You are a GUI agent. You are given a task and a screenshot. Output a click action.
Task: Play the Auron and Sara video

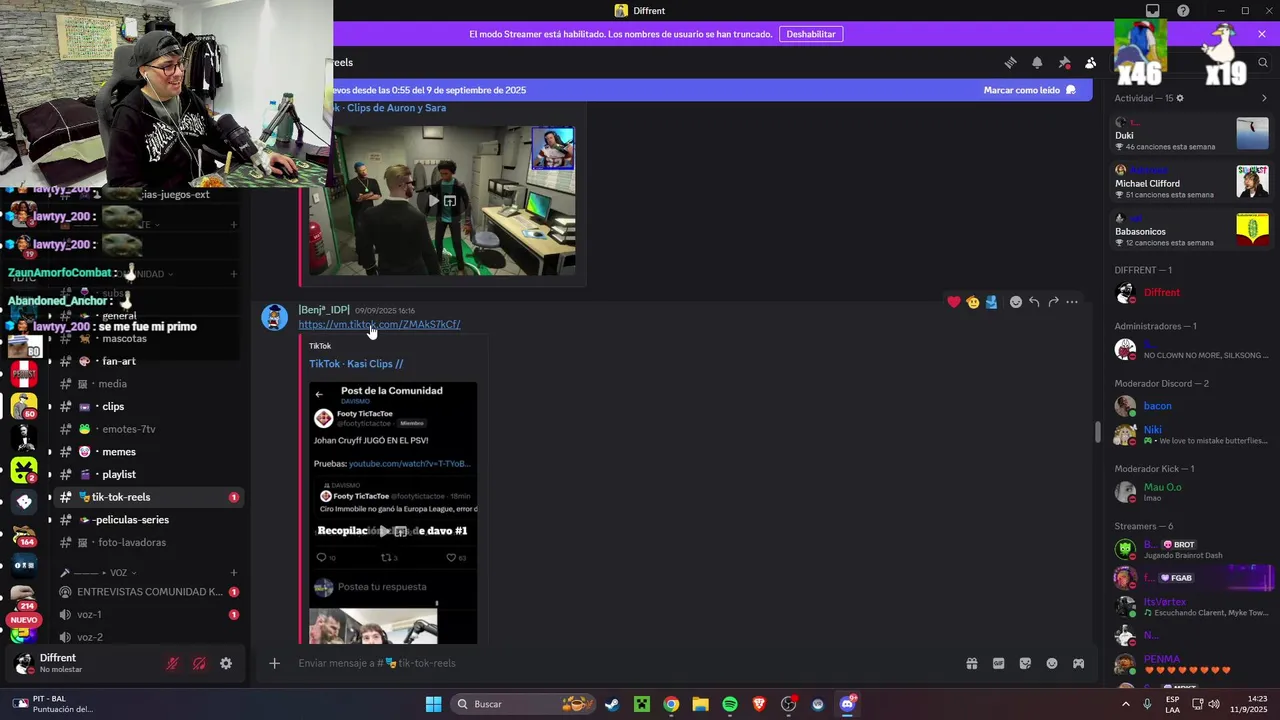pyautogui.click(x=433, y=201)
